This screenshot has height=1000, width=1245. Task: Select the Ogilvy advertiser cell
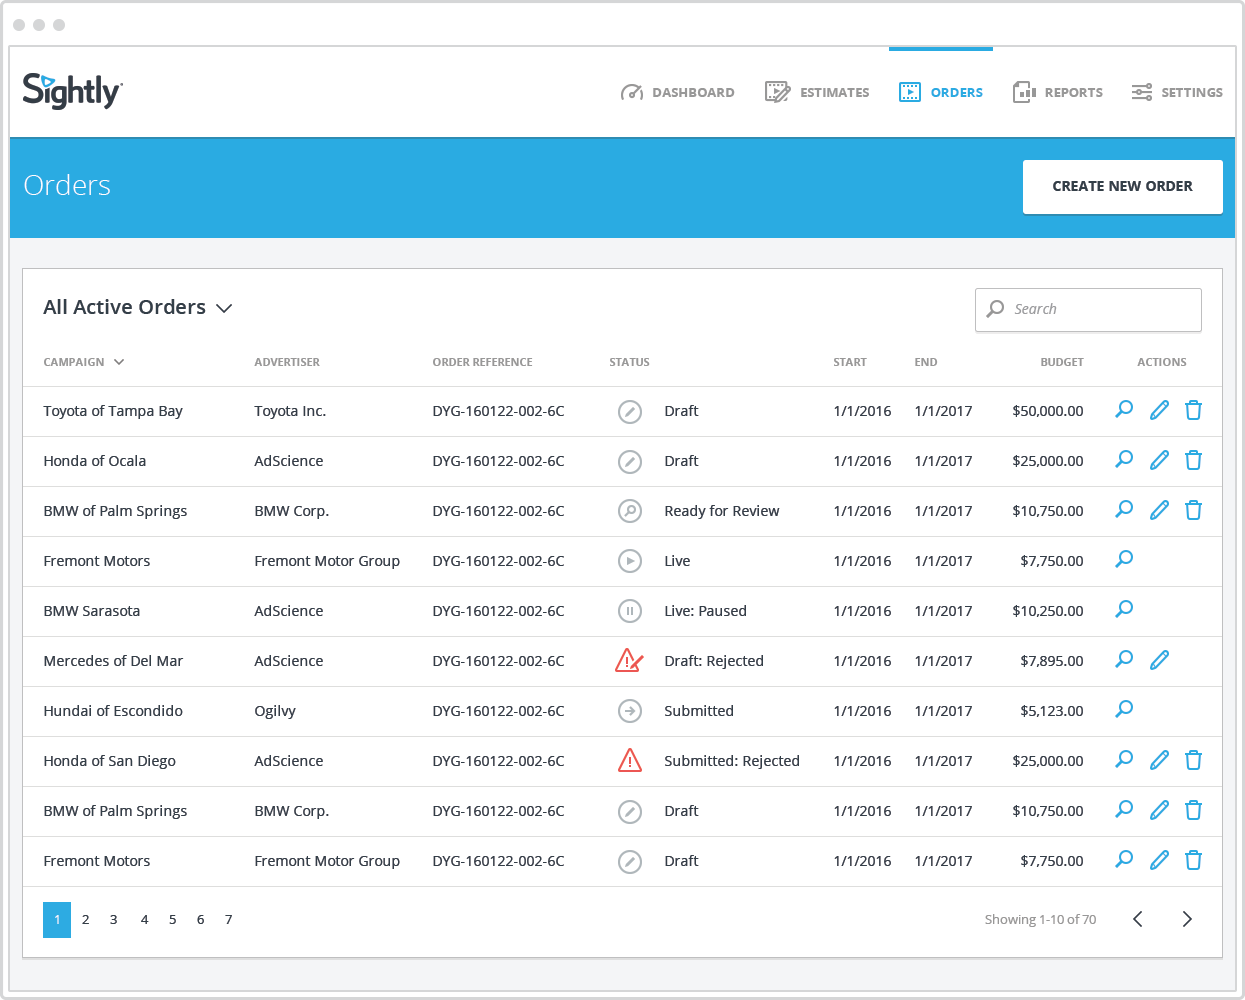pos(275,711)
